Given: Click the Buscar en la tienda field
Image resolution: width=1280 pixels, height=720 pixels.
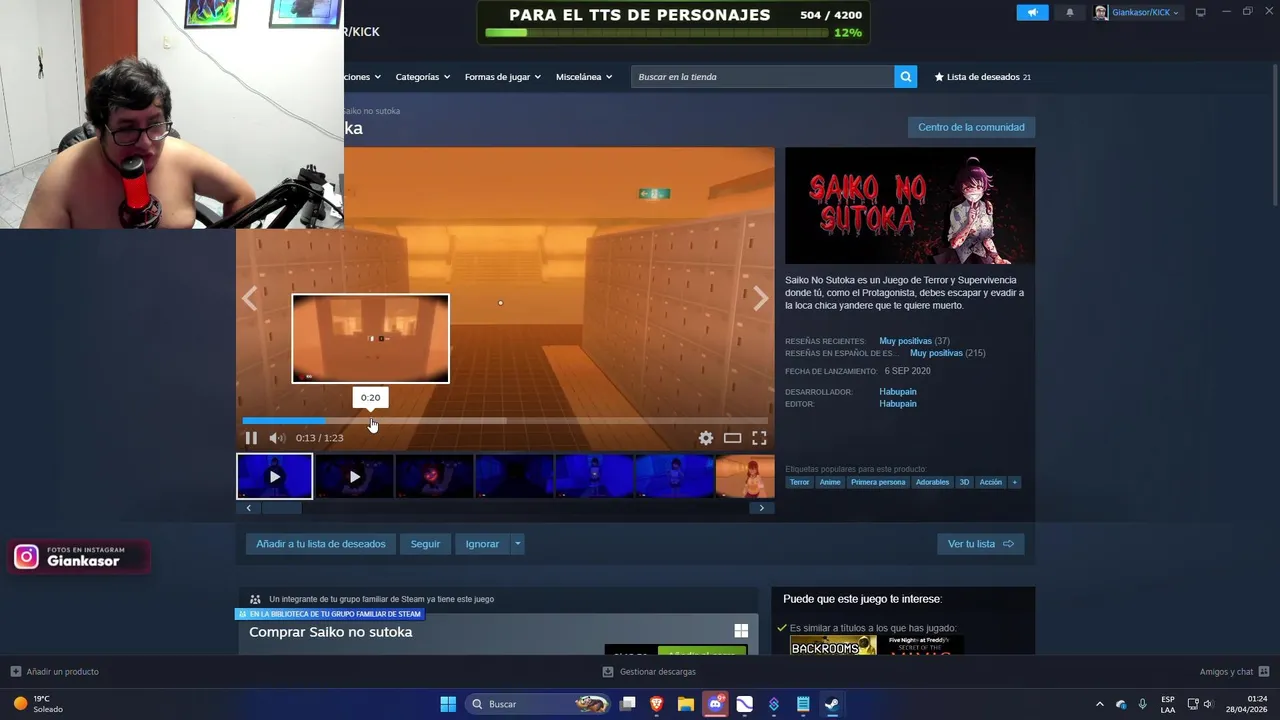Looking at the screenshot, I should coord(762,77).
